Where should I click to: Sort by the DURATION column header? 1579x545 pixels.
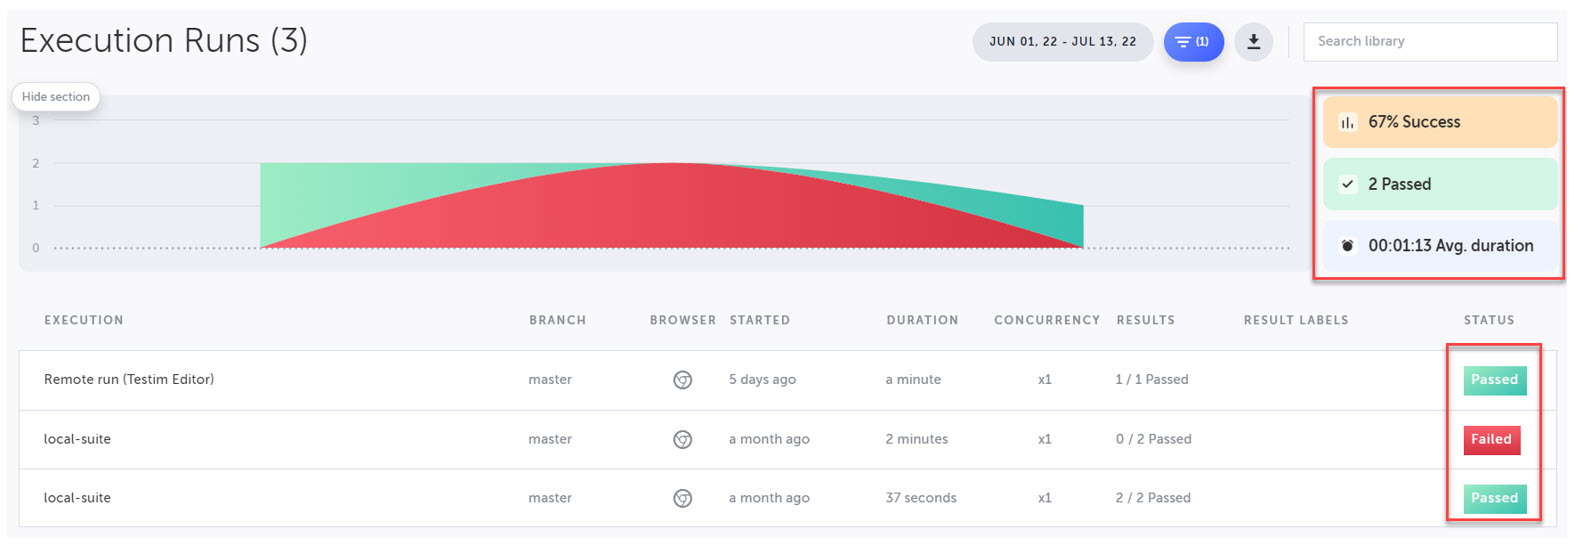pyautogui.click(x=921, y=320)
